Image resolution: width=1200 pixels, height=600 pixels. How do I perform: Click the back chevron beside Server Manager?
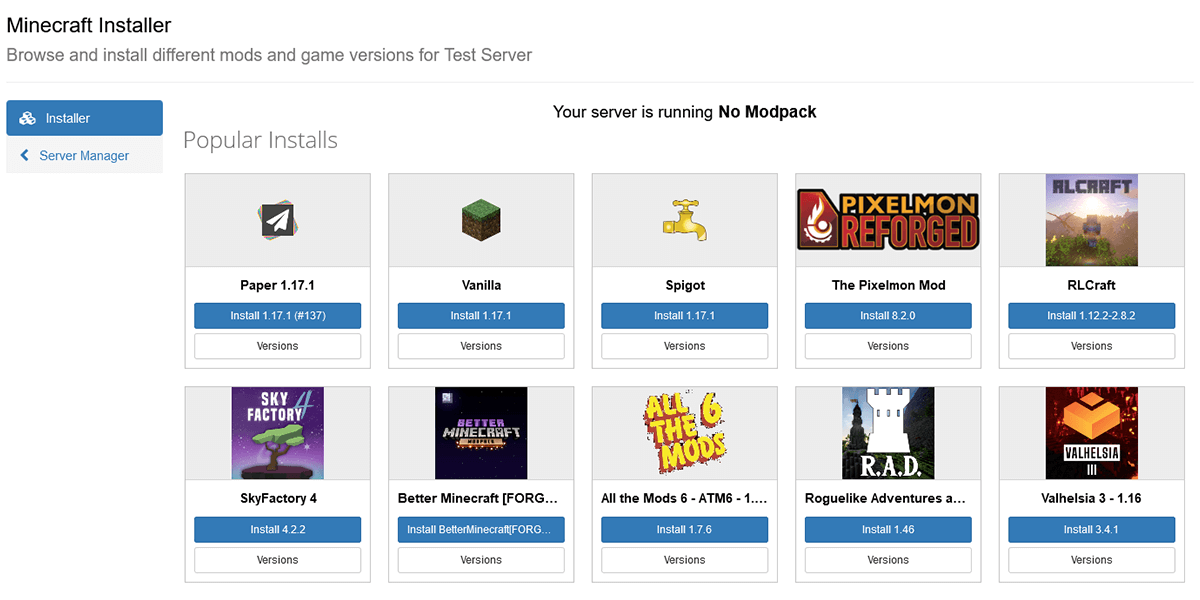(25, 156)
